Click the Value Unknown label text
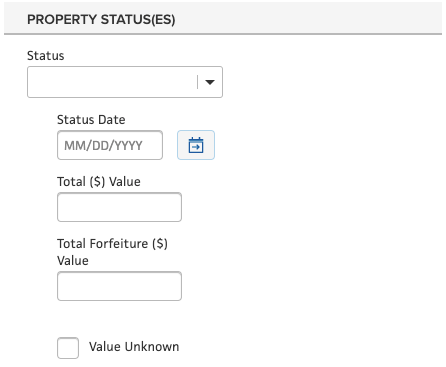Image resolution: width=446 pixels, height=367 pixels. pos(134,347)
